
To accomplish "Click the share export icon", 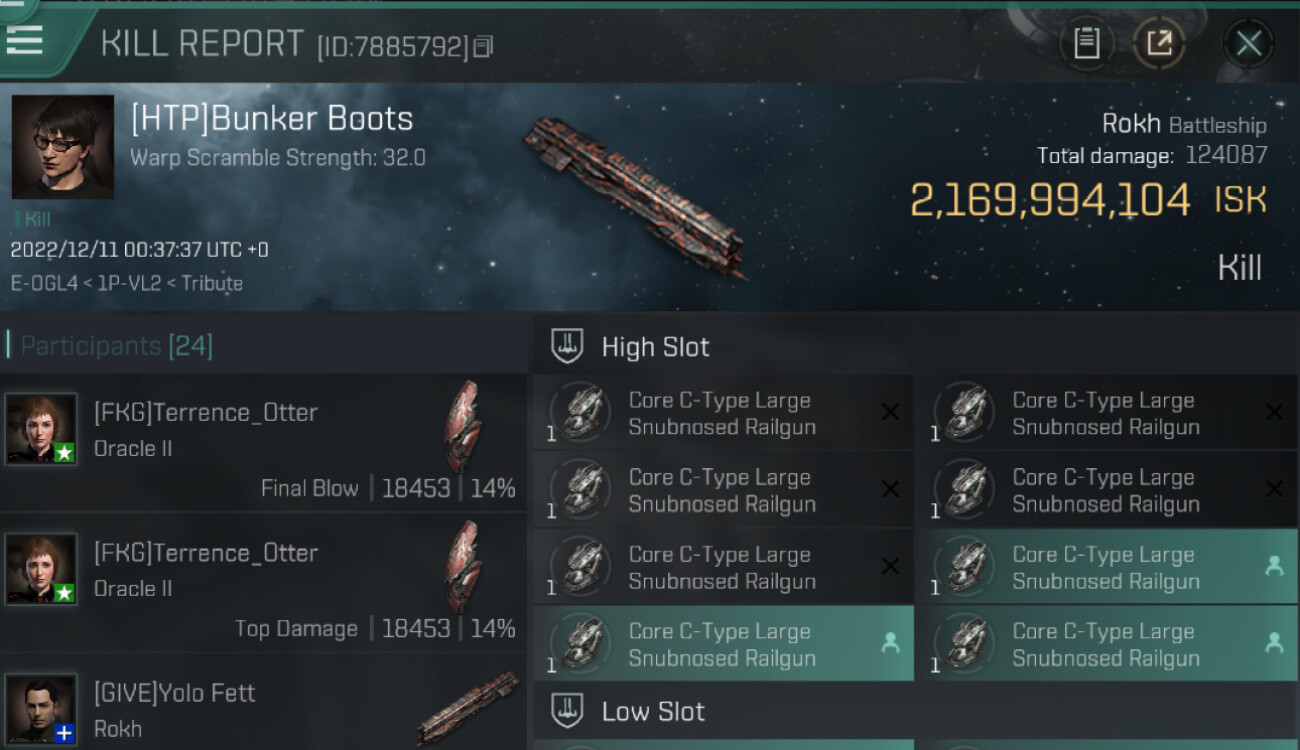I will pos(1159,43).
